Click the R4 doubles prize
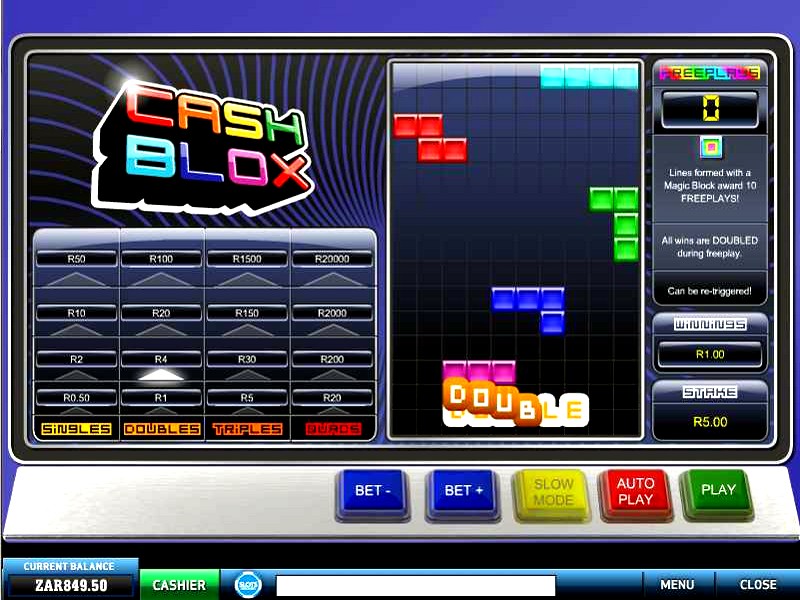 (x=161, y=359)
